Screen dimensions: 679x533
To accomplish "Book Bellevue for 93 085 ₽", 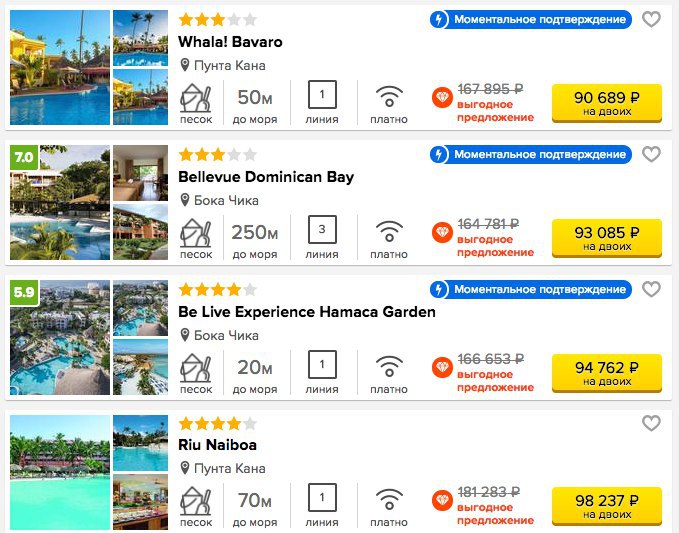I will point(607,238).
